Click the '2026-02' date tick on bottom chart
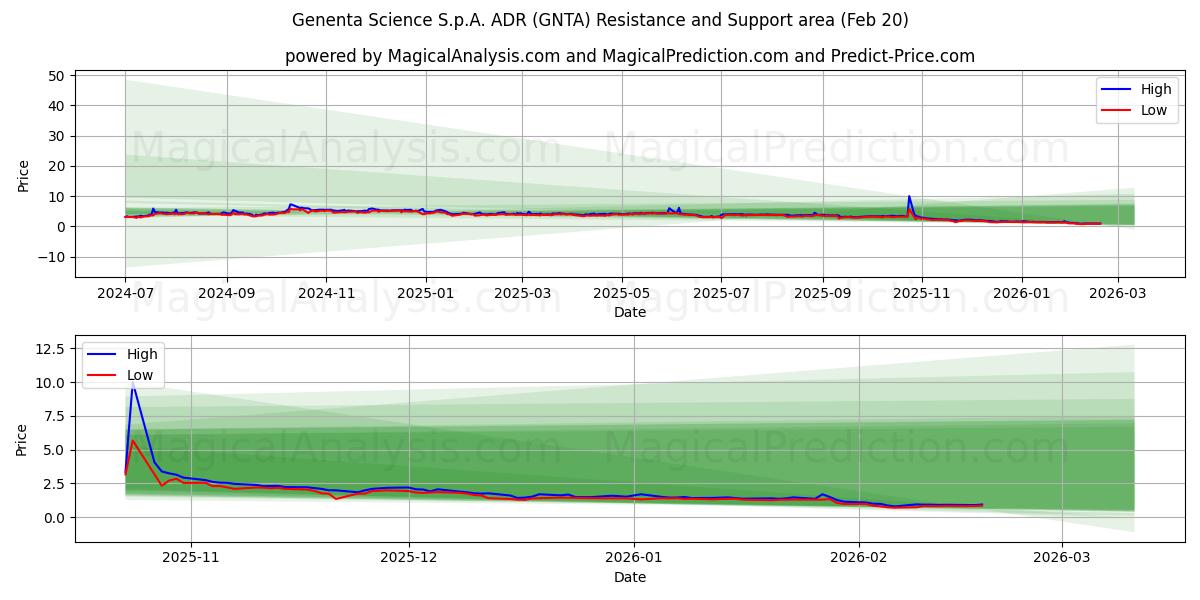The image size is (1200, 600). pos(860,560)
